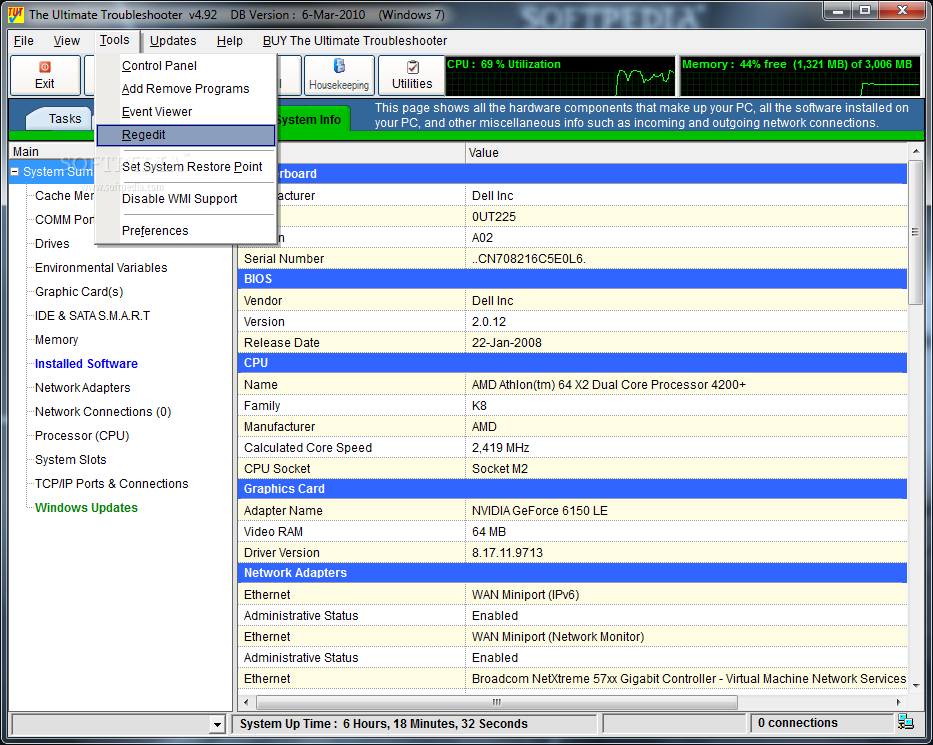Select IDE & SATA S.M.A.R.T item

tap(92, 316)
